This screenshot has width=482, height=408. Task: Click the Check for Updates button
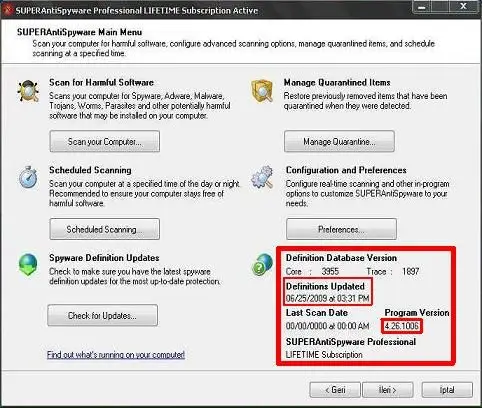[x=103, y=315]
